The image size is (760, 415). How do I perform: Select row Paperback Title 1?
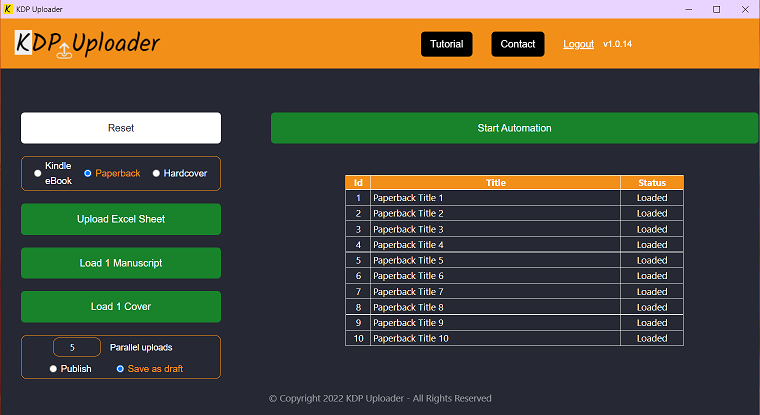[514, 198]
